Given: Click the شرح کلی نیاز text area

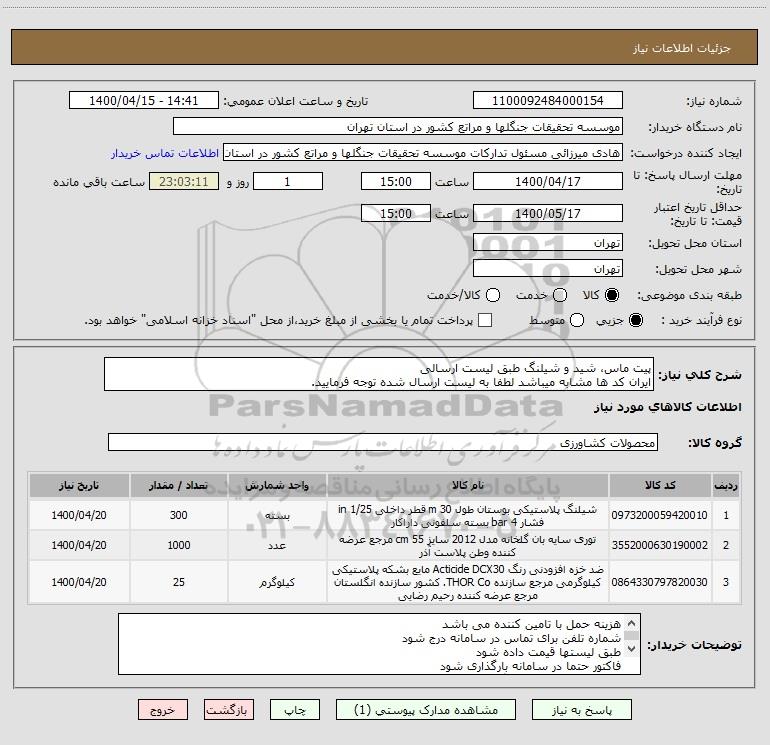Looking at the screenshot, I should click(379, 374).
